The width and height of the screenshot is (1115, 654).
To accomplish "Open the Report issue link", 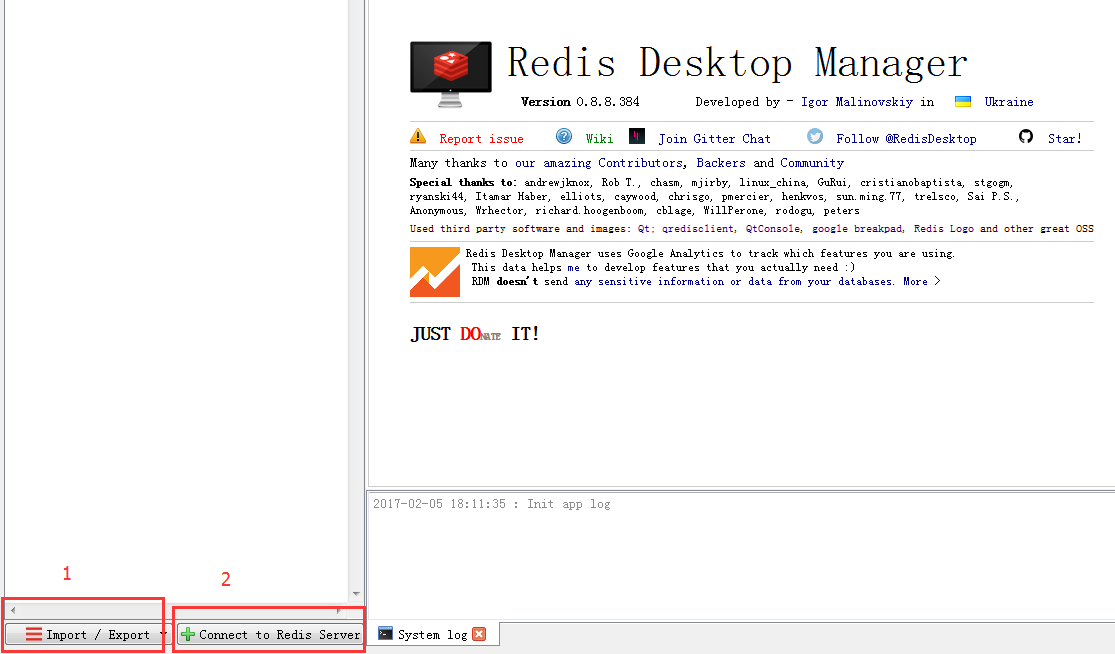I will coord(481,139).
